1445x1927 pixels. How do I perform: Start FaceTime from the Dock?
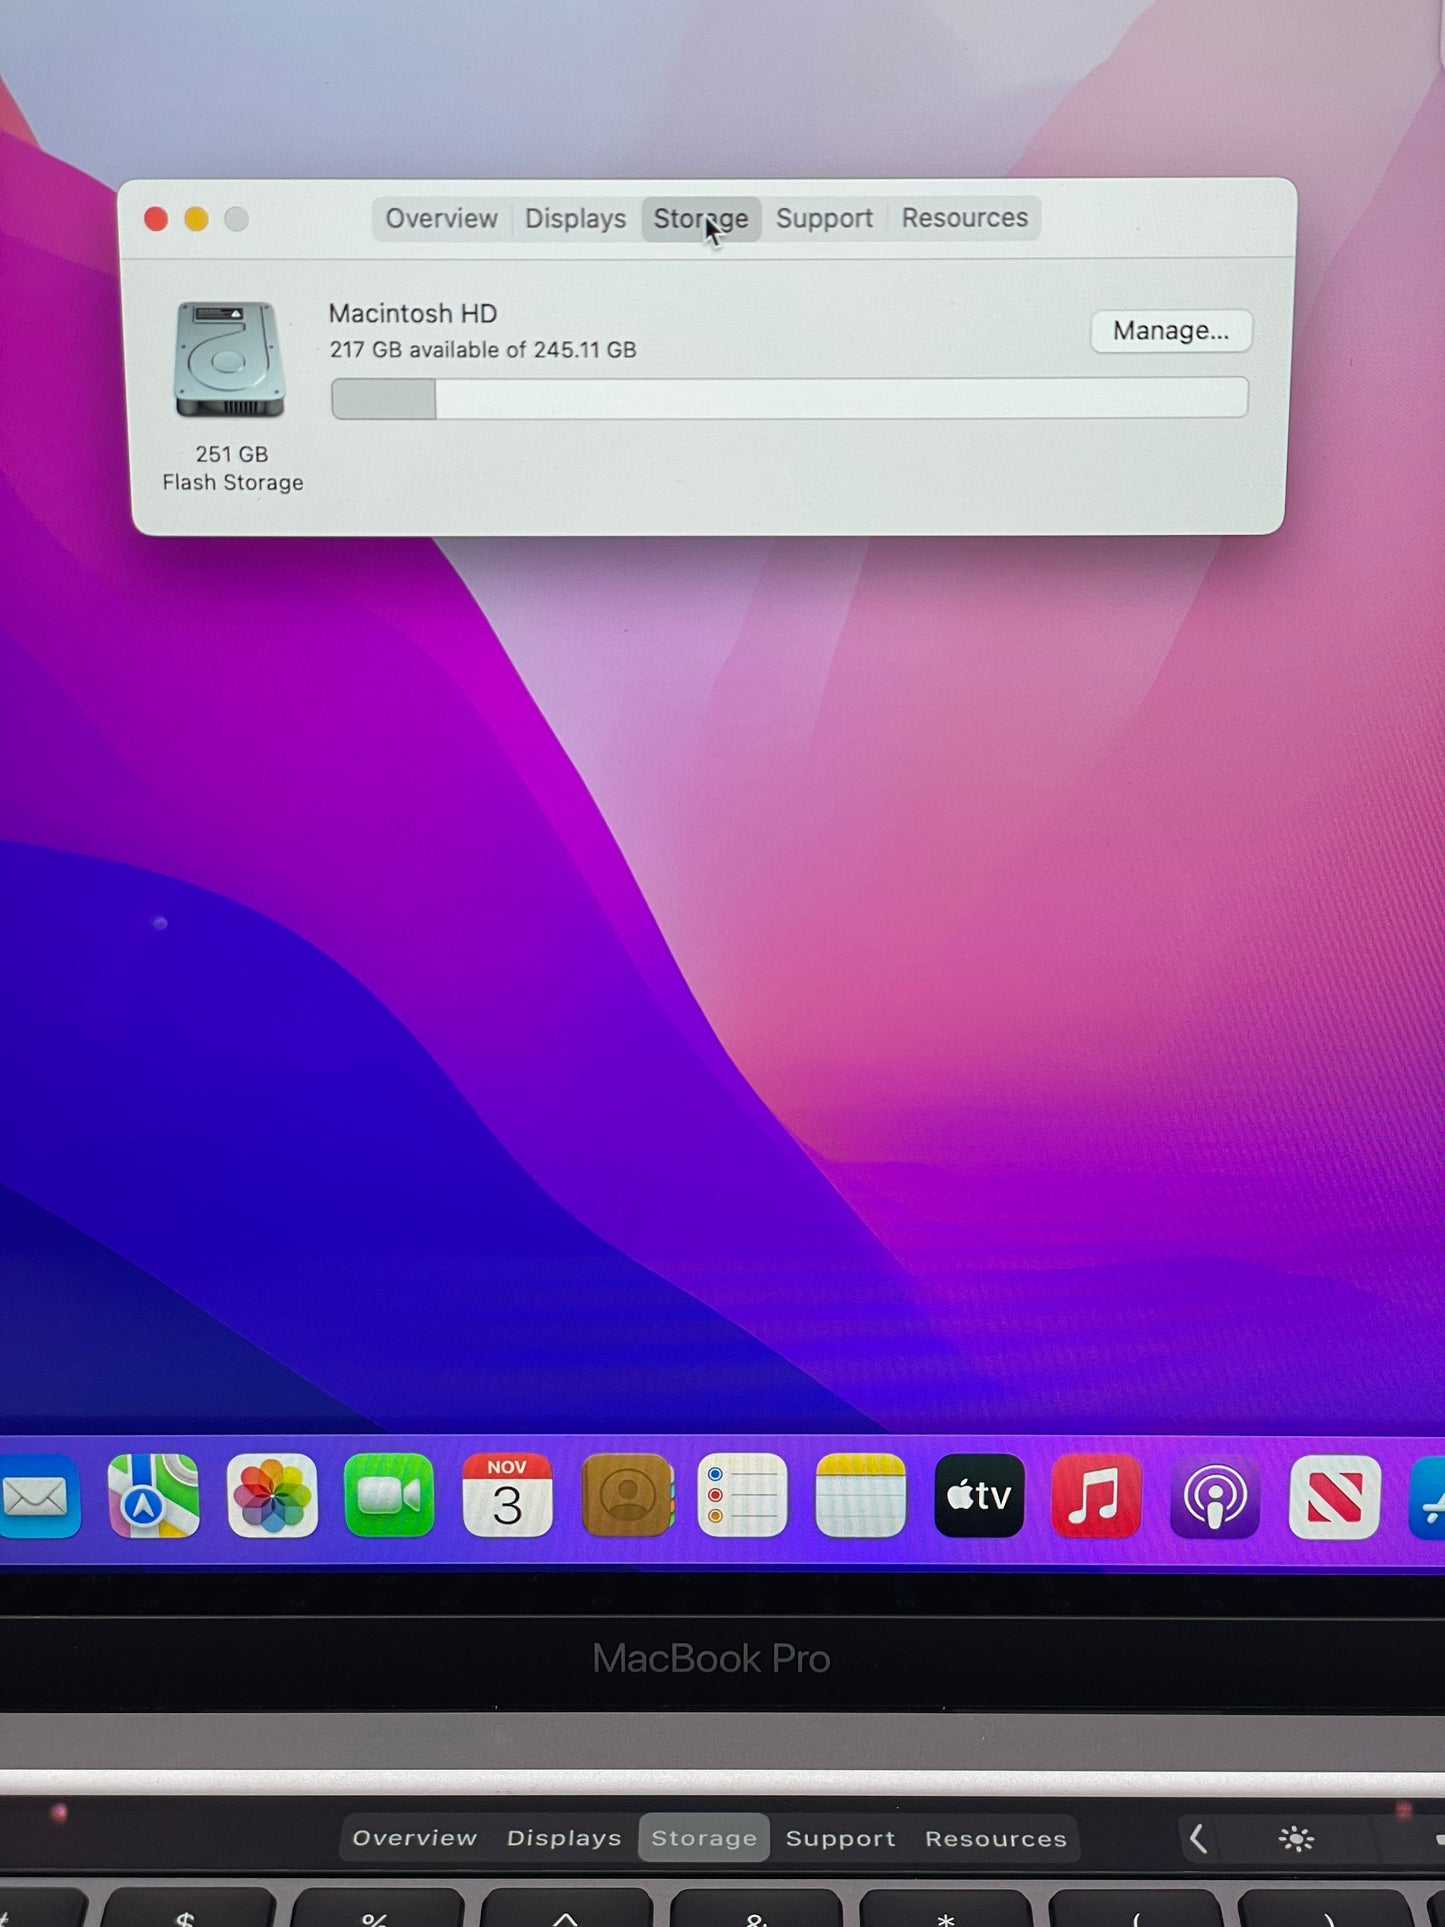pos(389,1496)
